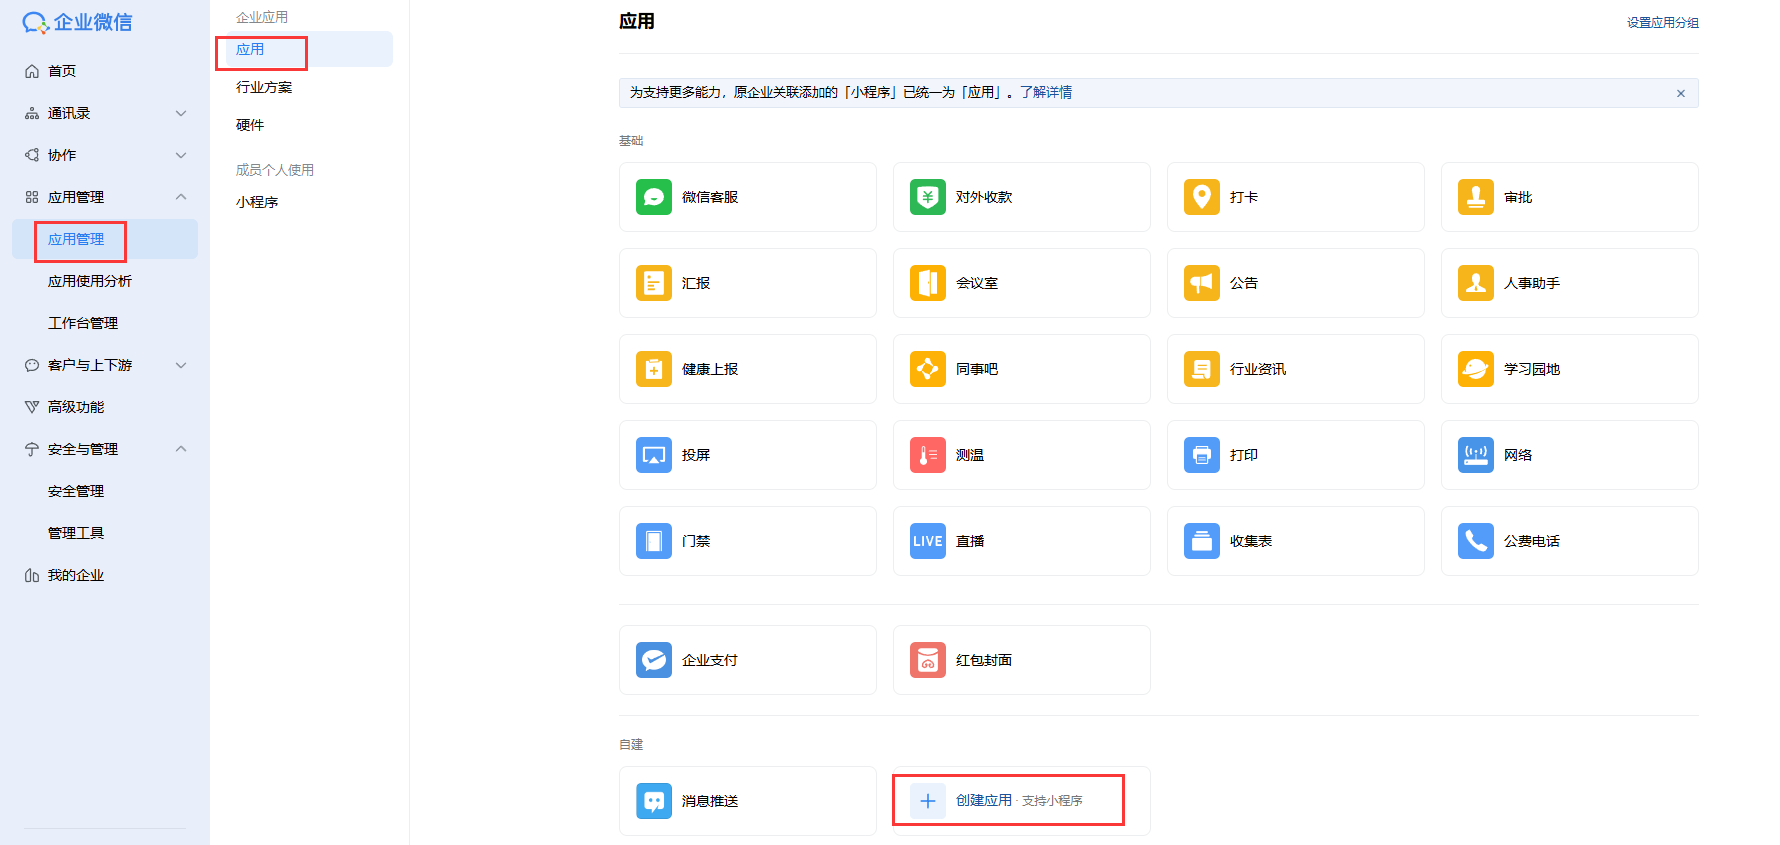Click the 消息推送 chat icon
This screenshot has height=845, width=1780.
654,801
